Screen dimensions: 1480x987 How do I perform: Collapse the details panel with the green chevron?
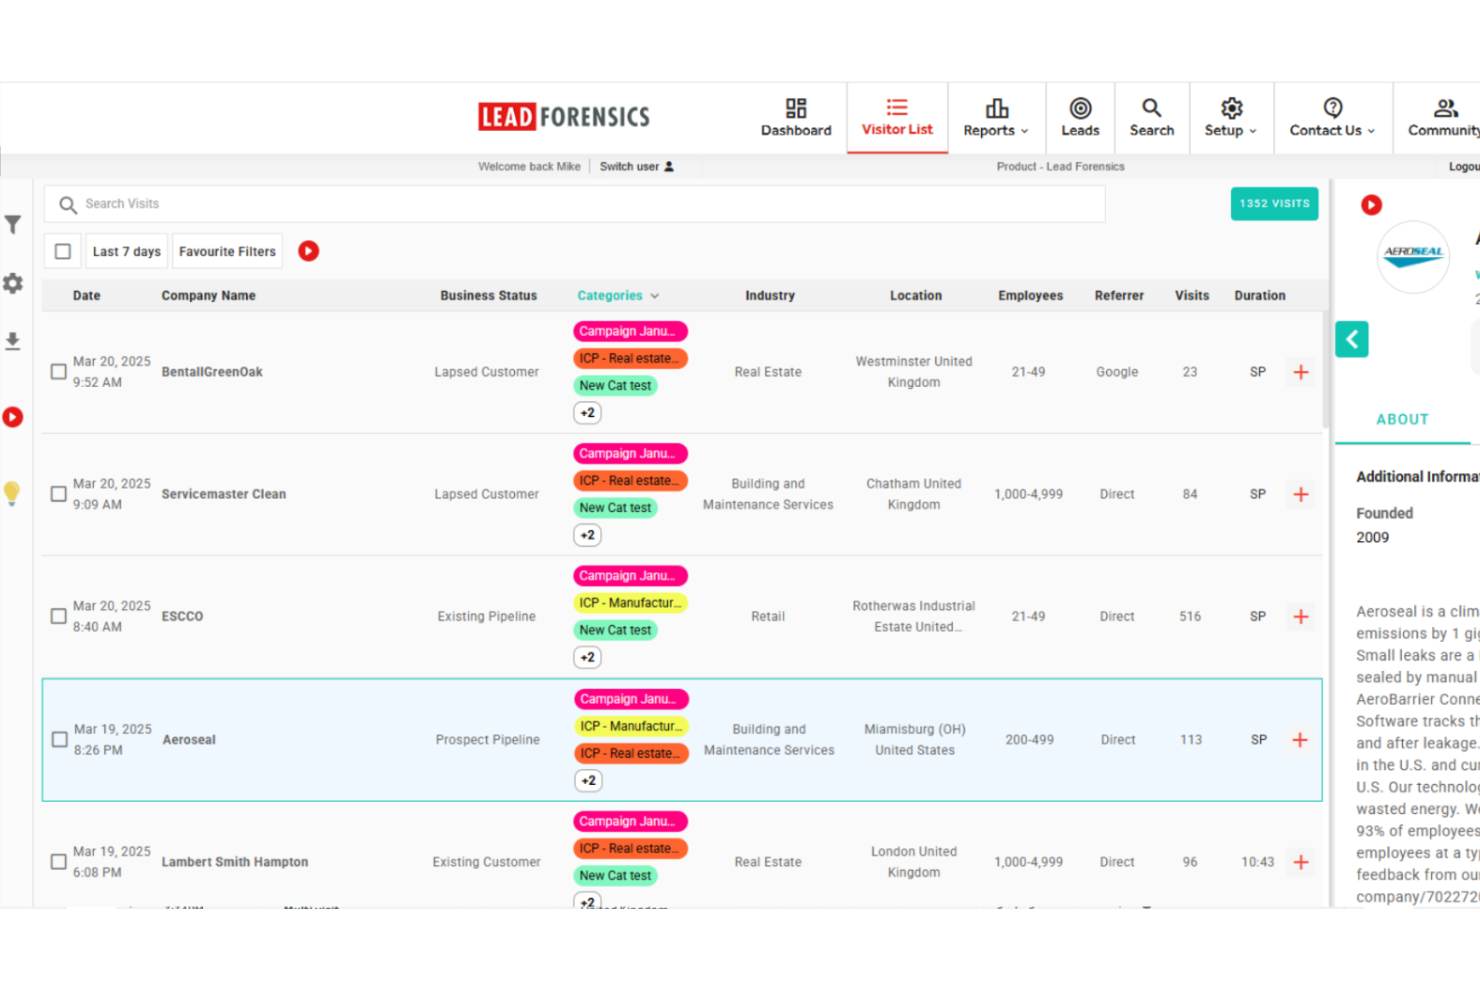[1352, 339]
